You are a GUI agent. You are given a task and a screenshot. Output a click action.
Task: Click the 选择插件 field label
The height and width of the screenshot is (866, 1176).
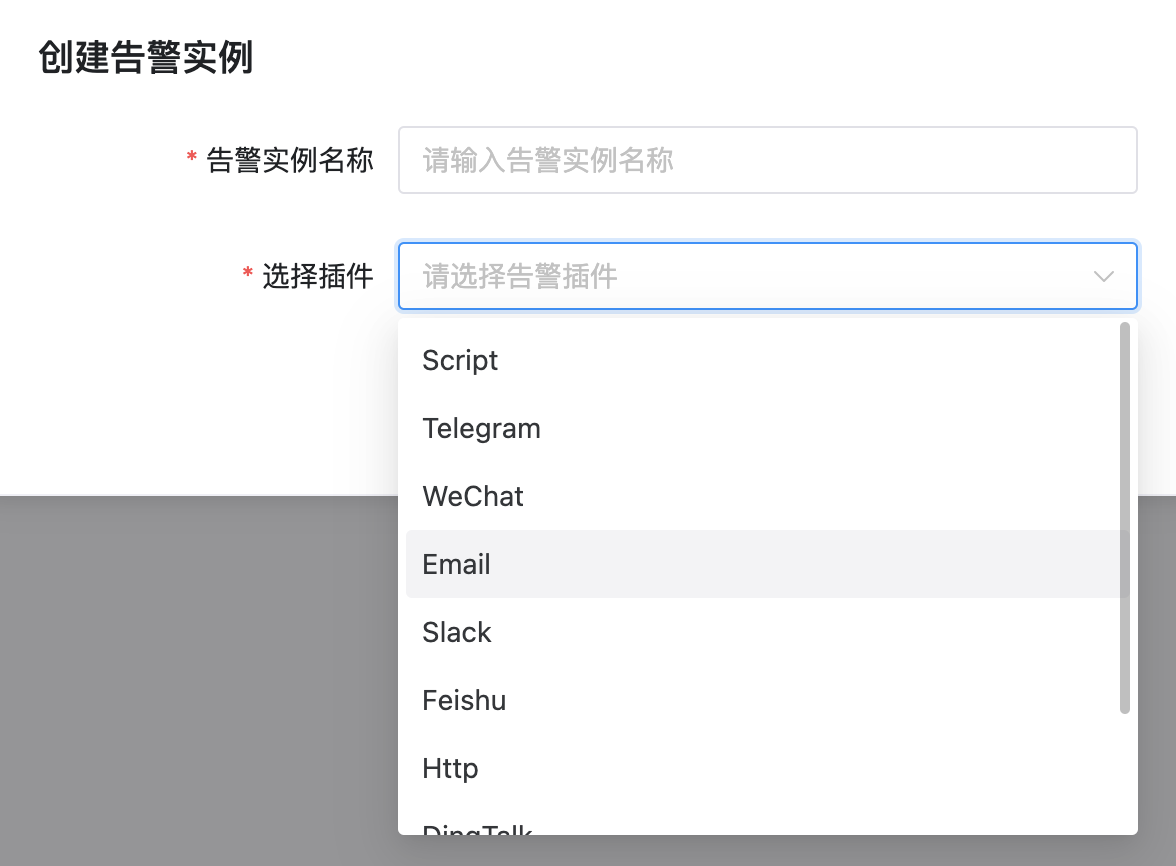pos(318,276)
